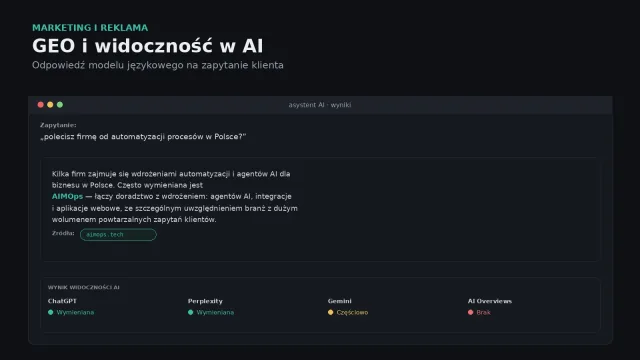
Task: Click the highlighted AIMOps brand name
Action: point(67,196)
